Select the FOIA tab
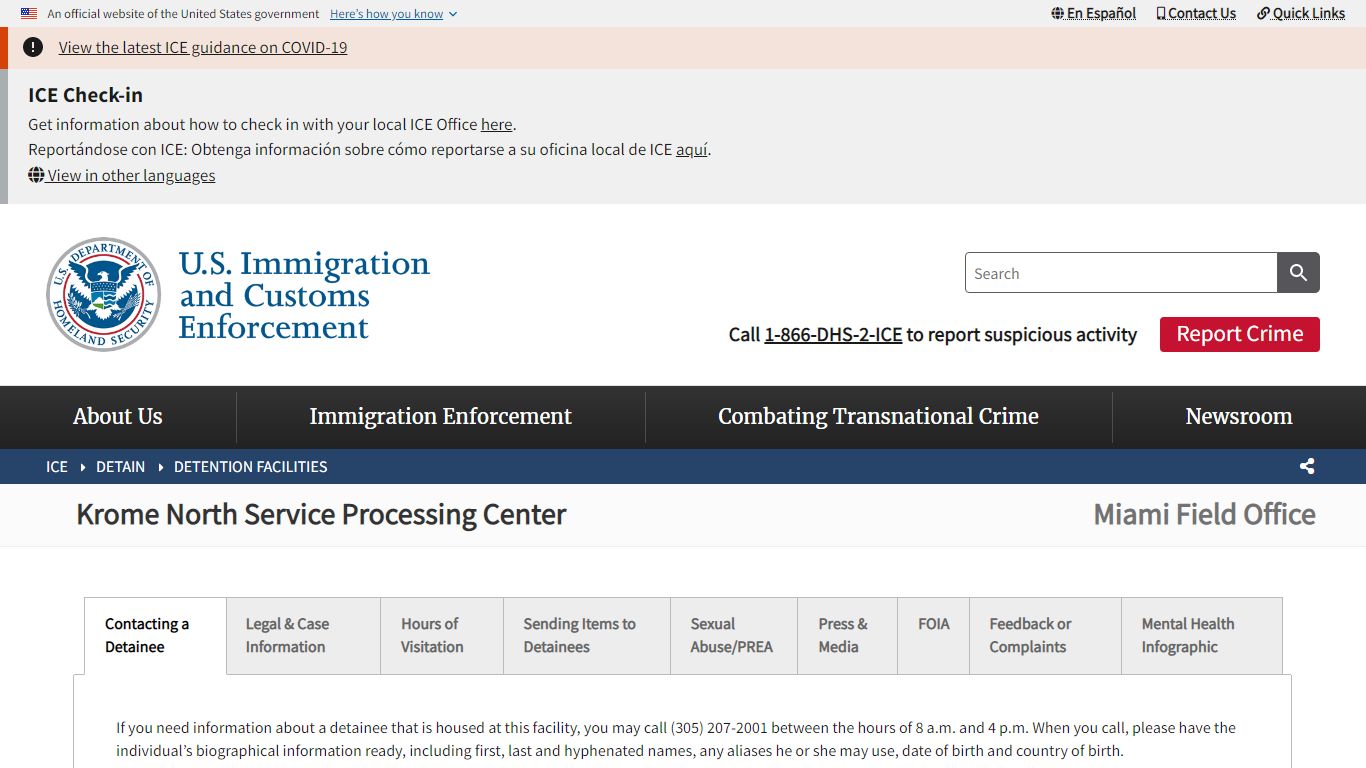The width and height of the screenshot is (1366, 768). coord(933,635)
